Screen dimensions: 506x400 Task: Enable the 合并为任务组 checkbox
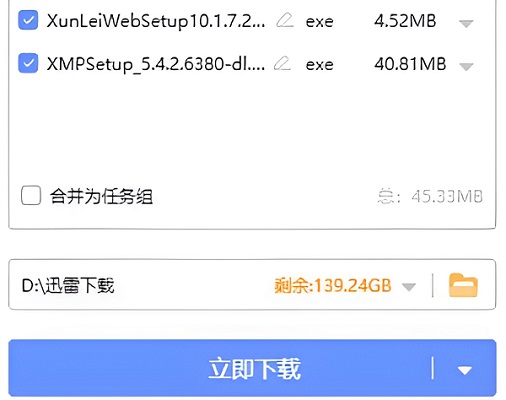pyautogui.click(x=31, y=195)
